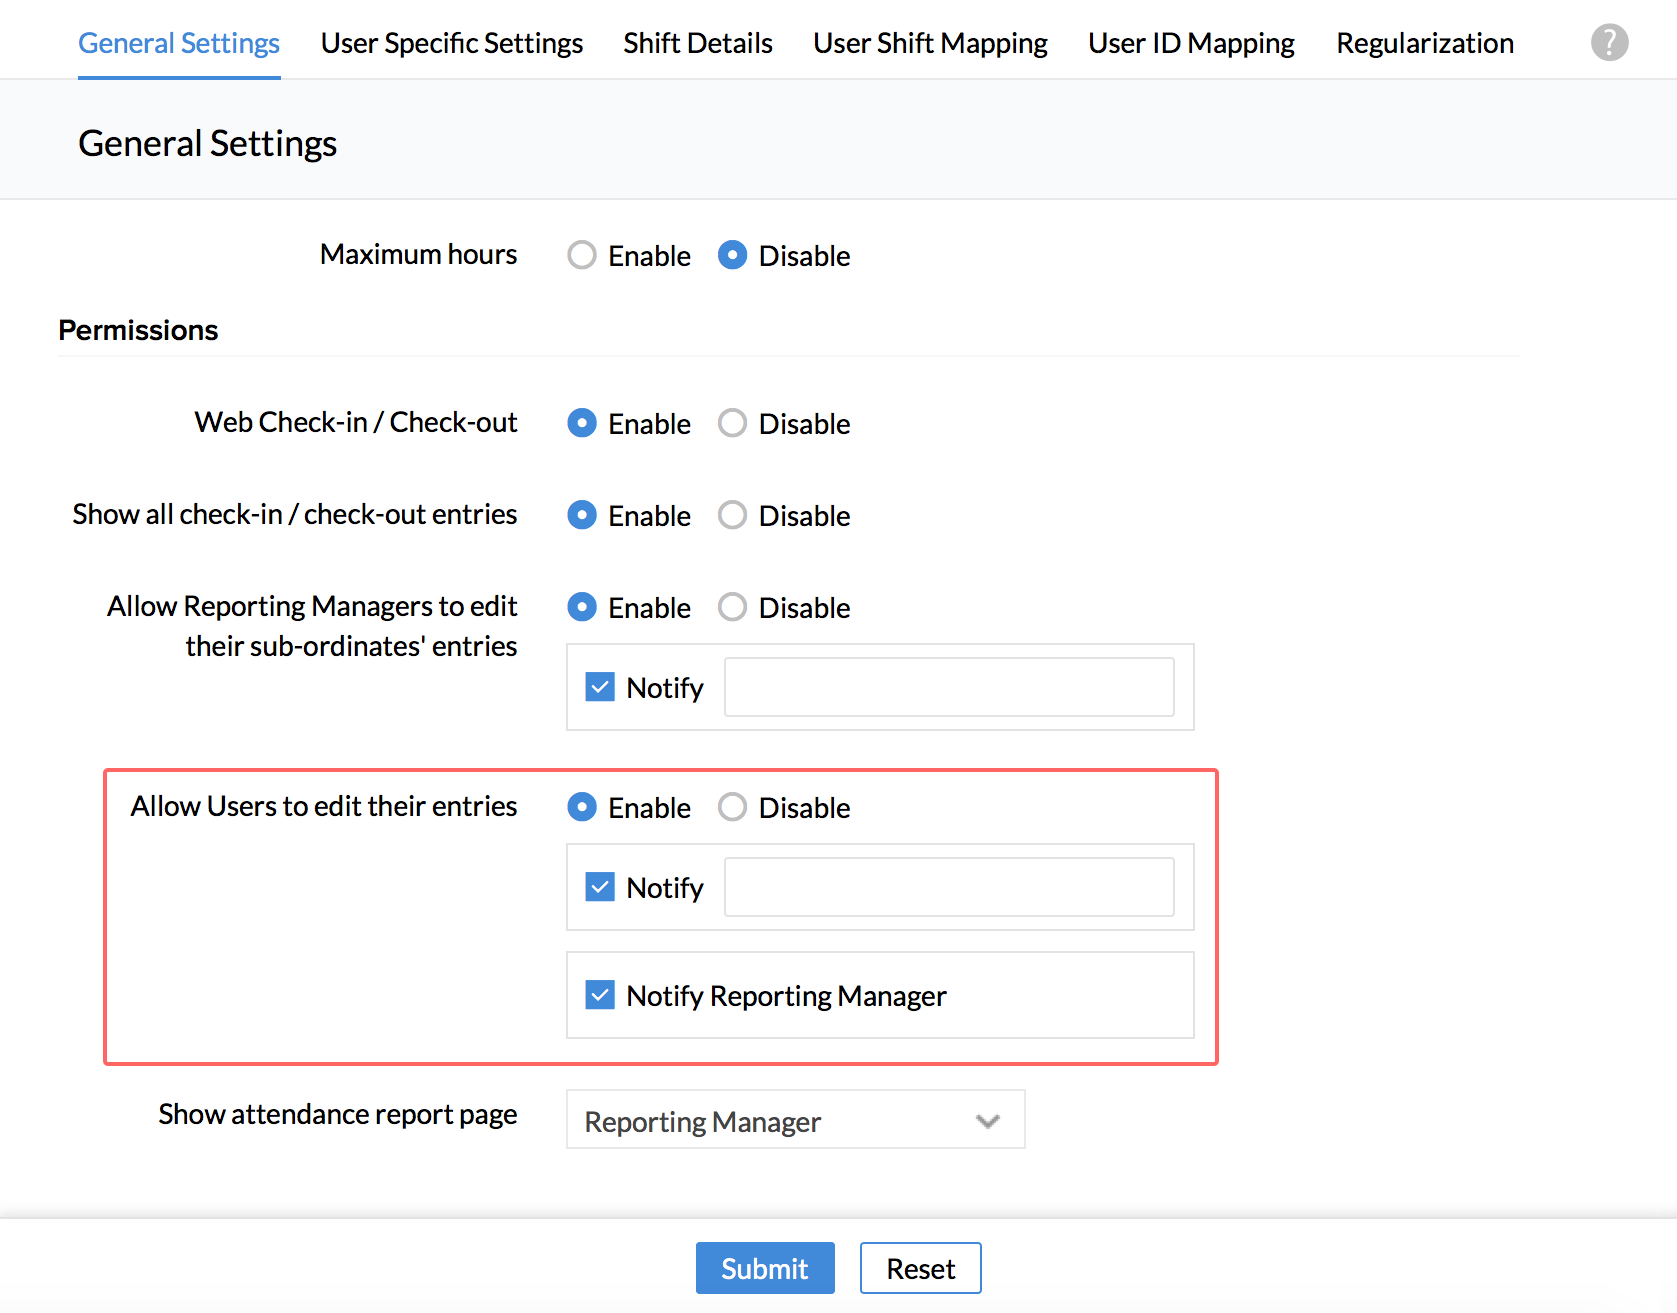Open the help question mark icon
This screenshot has width=1677, height=1313.
tap(1609, 42)
